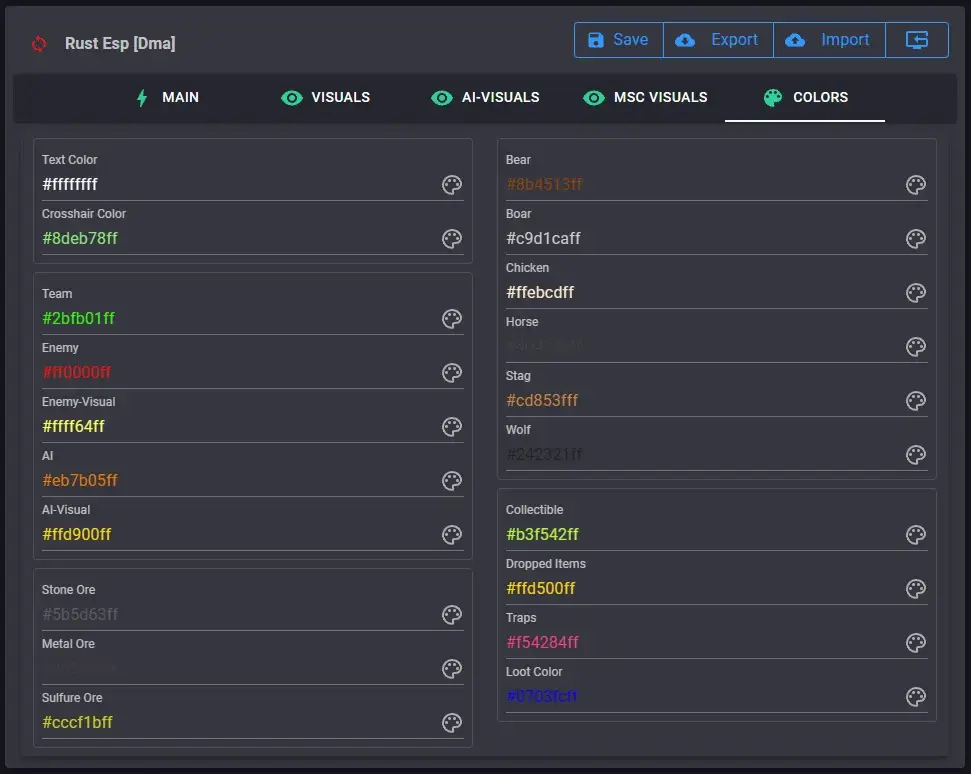Click the Import button
The height and width of the screenshot is (774, 971).
(830, 39)
